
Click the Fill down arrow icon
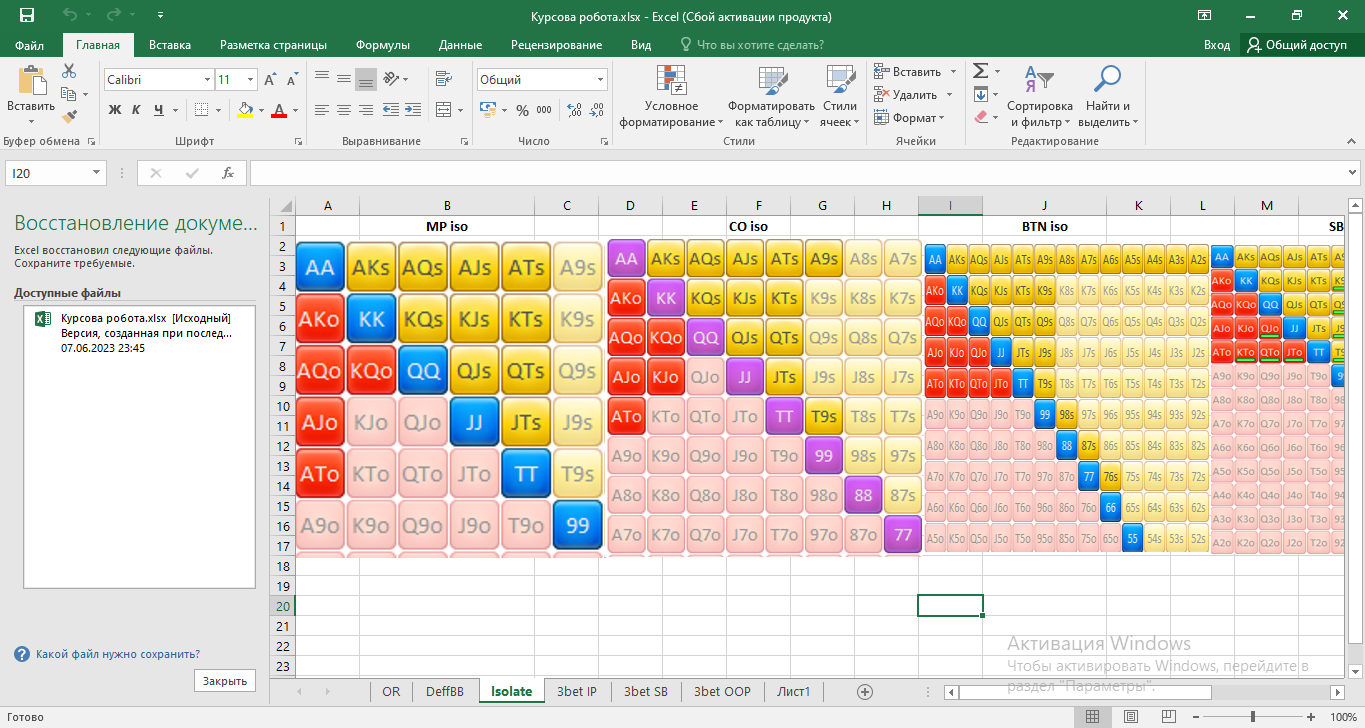tap(981, 95)
